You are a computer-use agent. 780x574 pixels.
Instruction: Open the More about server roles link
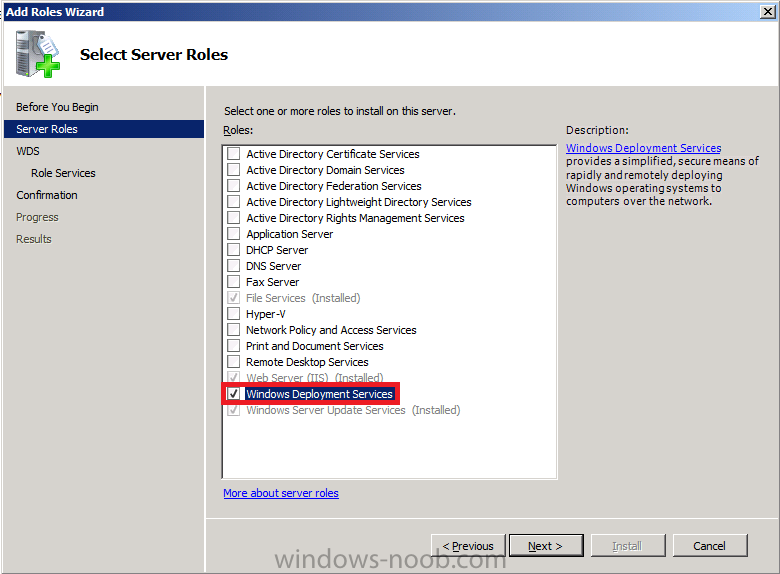281,493
